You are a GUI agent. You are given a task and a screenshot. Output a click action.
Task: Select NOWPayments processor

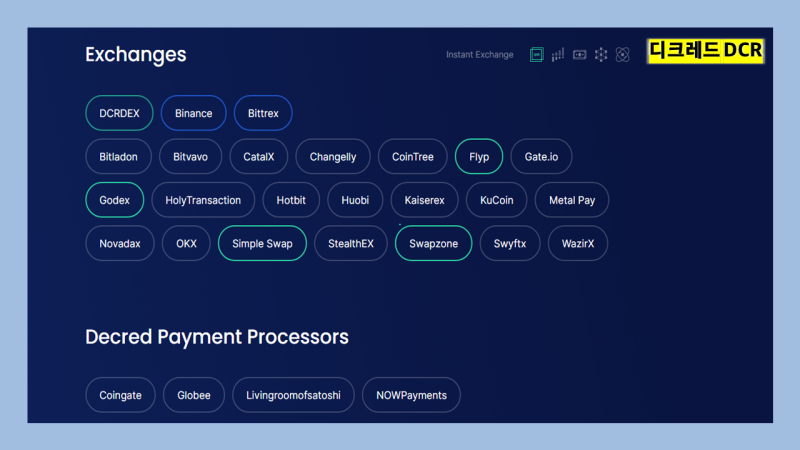point(411,395)
